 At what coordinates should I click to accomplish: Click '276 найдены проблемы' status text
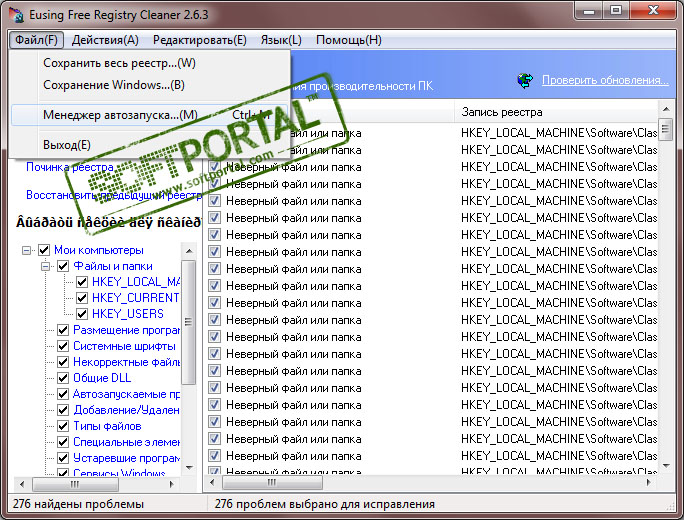pos(78,504)
